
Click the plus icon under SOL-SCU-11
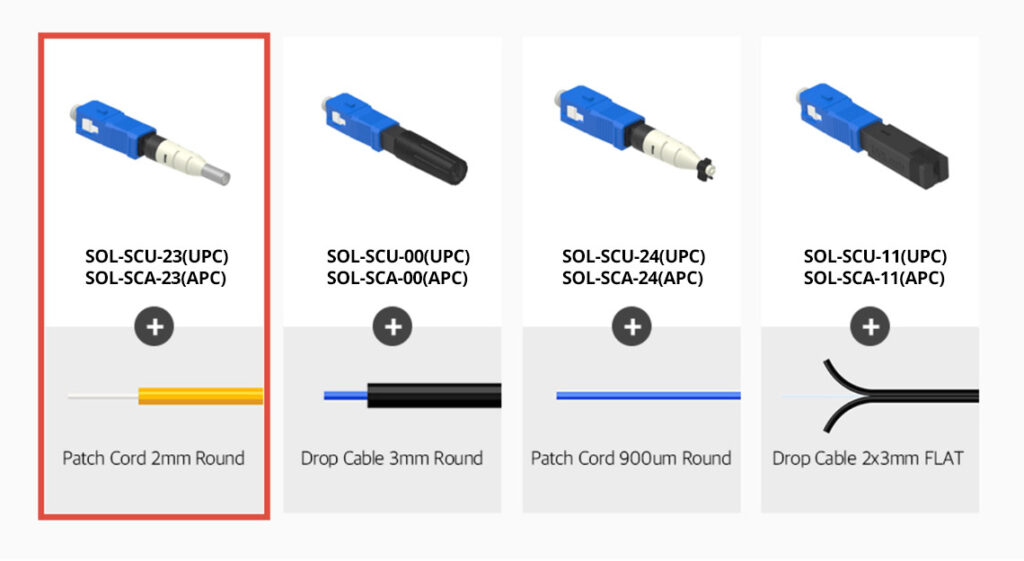871,326
